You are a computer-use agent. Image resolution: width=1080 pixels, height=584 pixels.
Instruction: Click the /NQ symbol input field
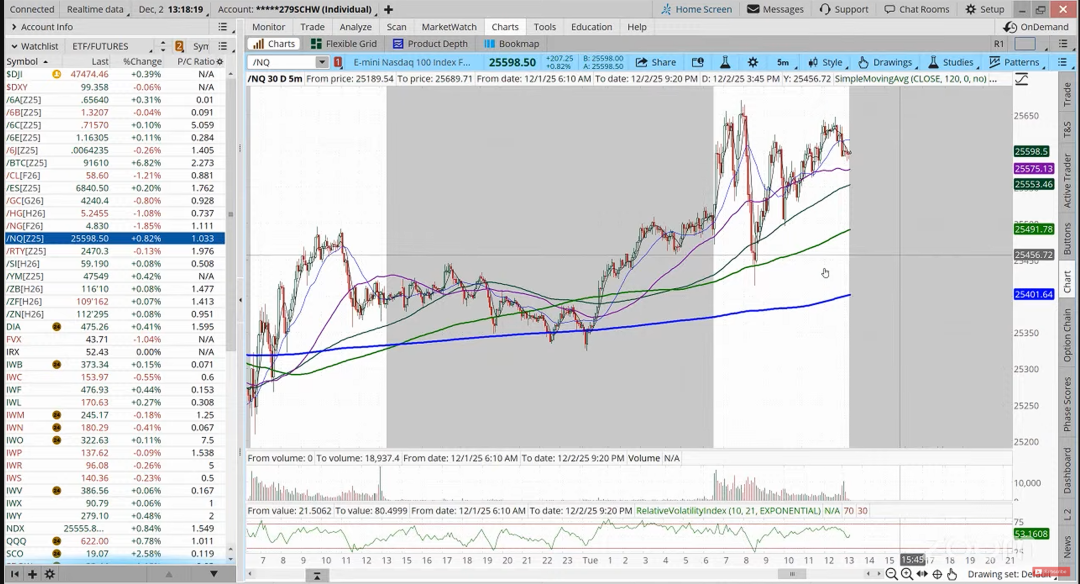tap(282, 62)
